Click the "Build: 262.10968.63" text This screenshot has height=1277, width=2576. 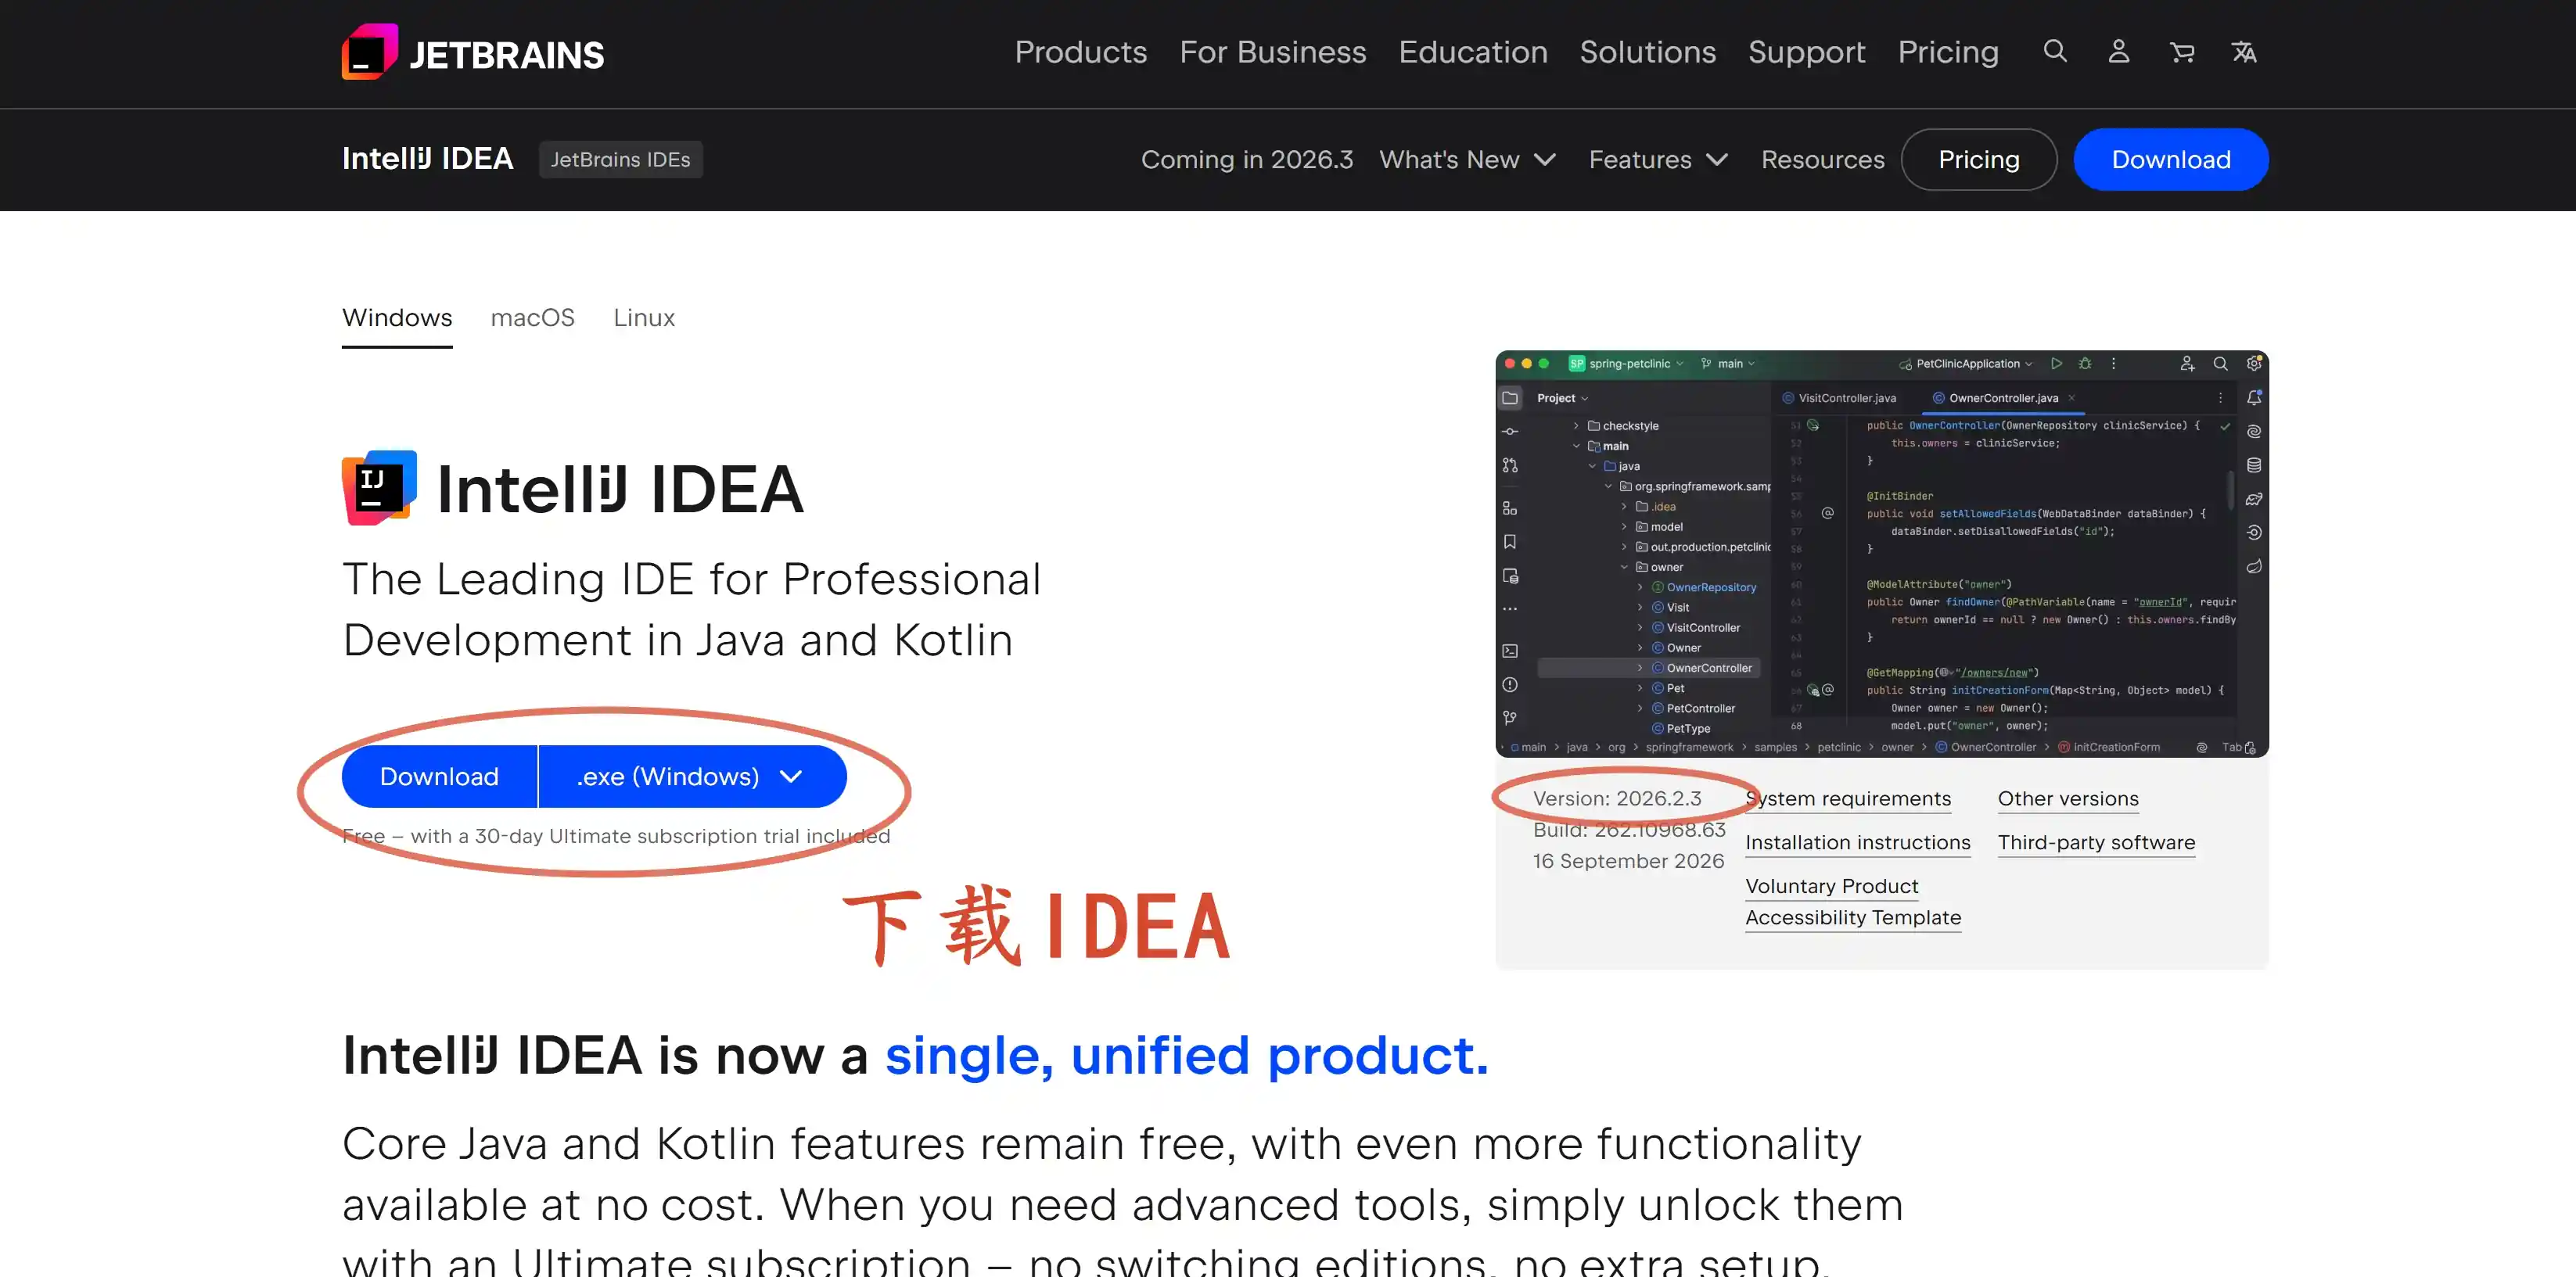1630,830
